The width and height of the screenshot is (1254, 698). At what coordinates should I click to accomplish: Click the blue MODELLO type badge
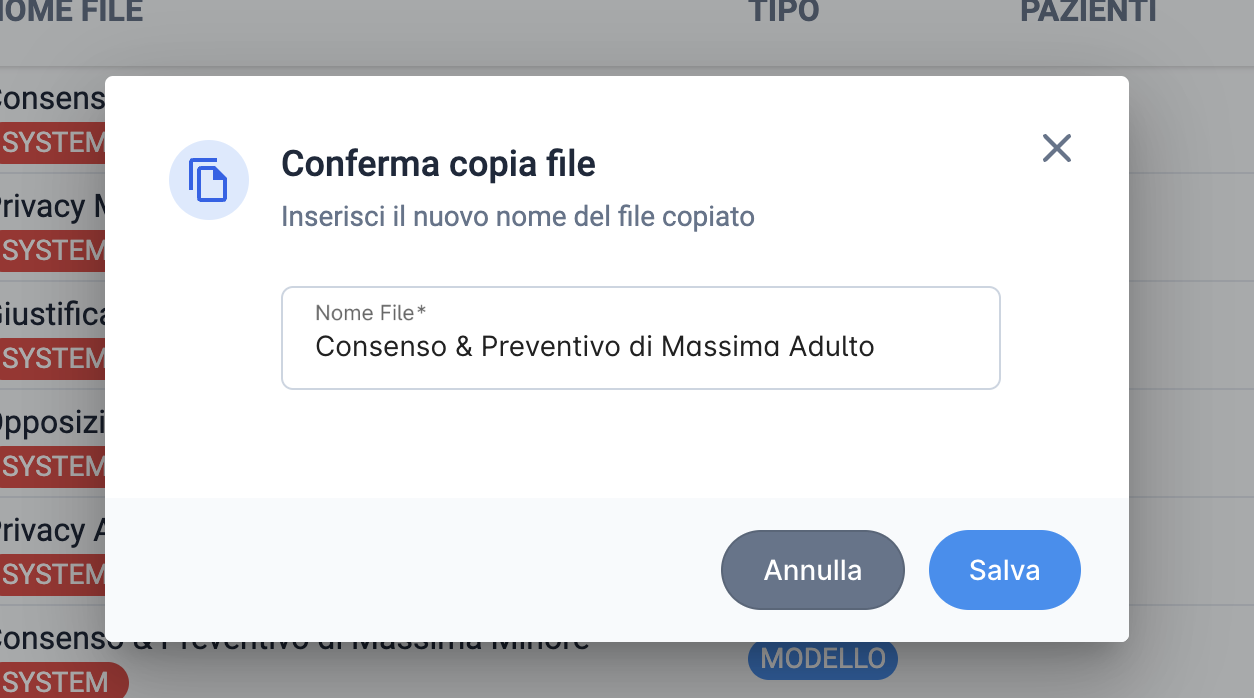click(823, 658)
